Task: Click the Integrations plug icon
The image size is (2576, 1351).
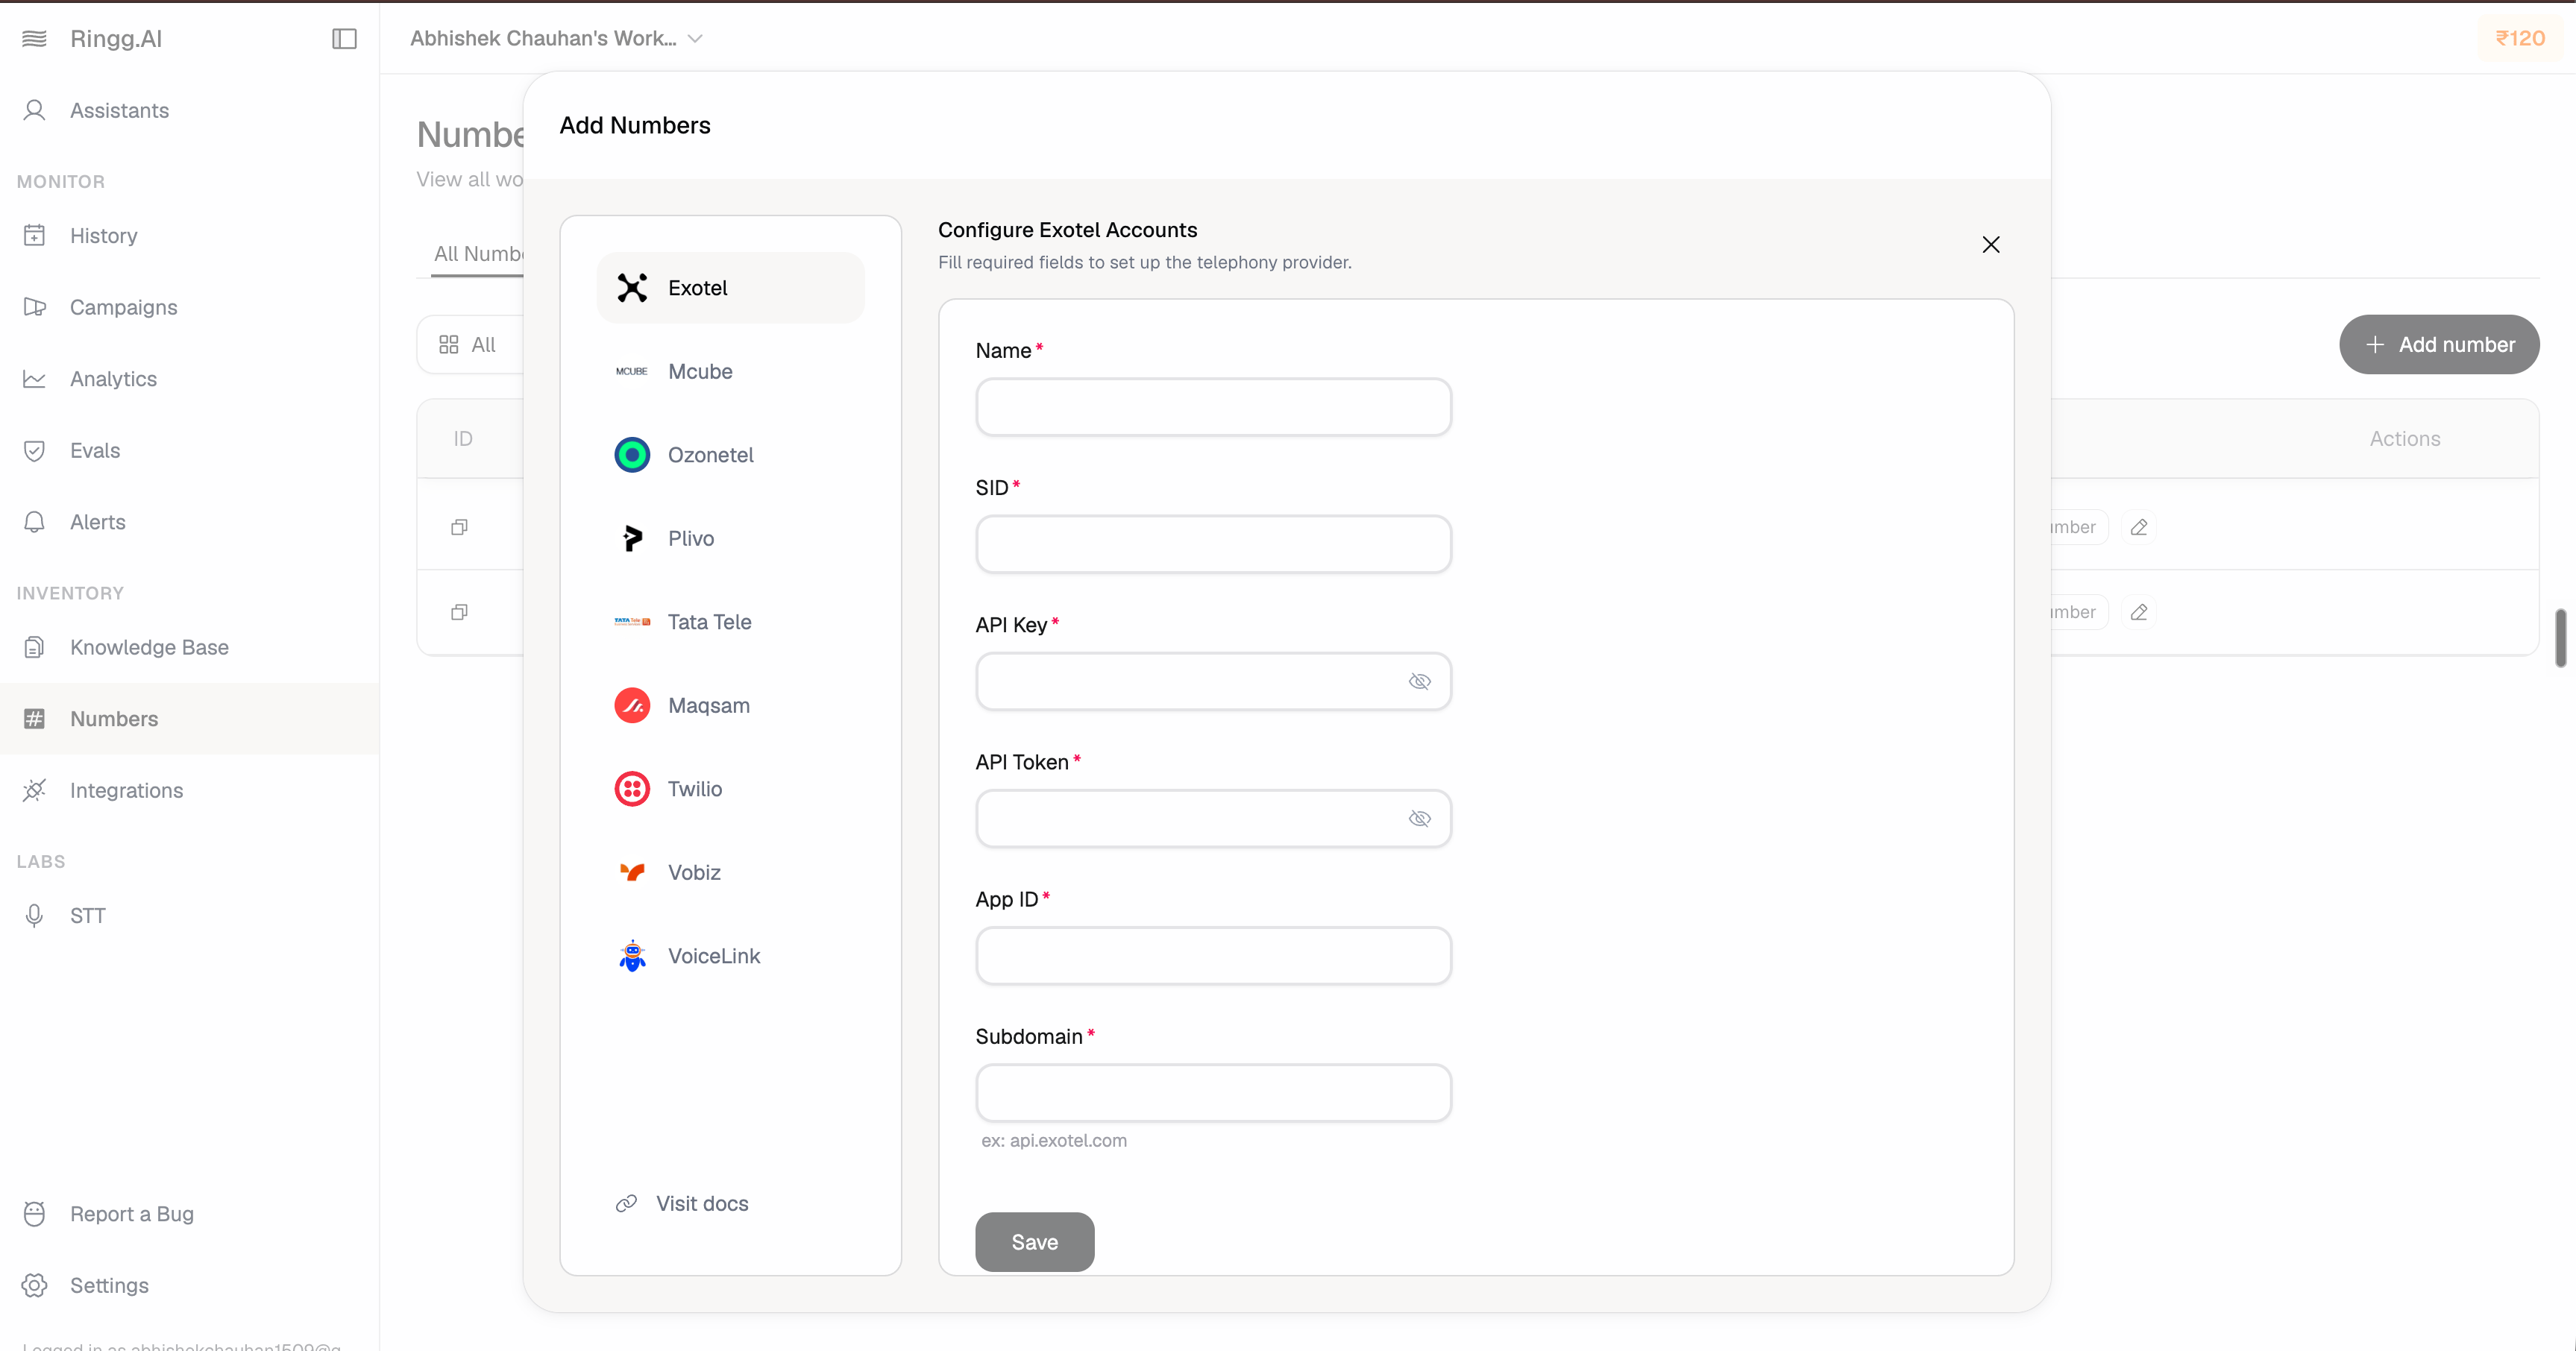Action: pos(34,790)
